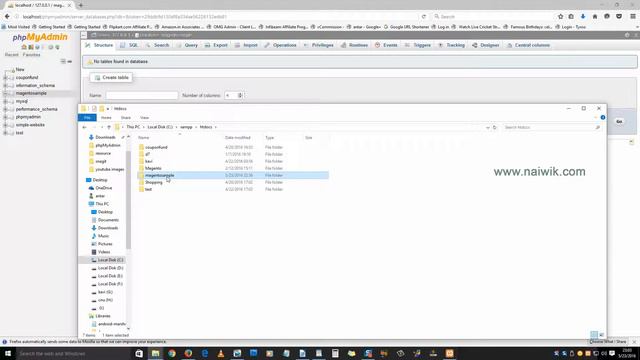Sort by the Date modified column

pyautogui.click(x=238, y=138)
